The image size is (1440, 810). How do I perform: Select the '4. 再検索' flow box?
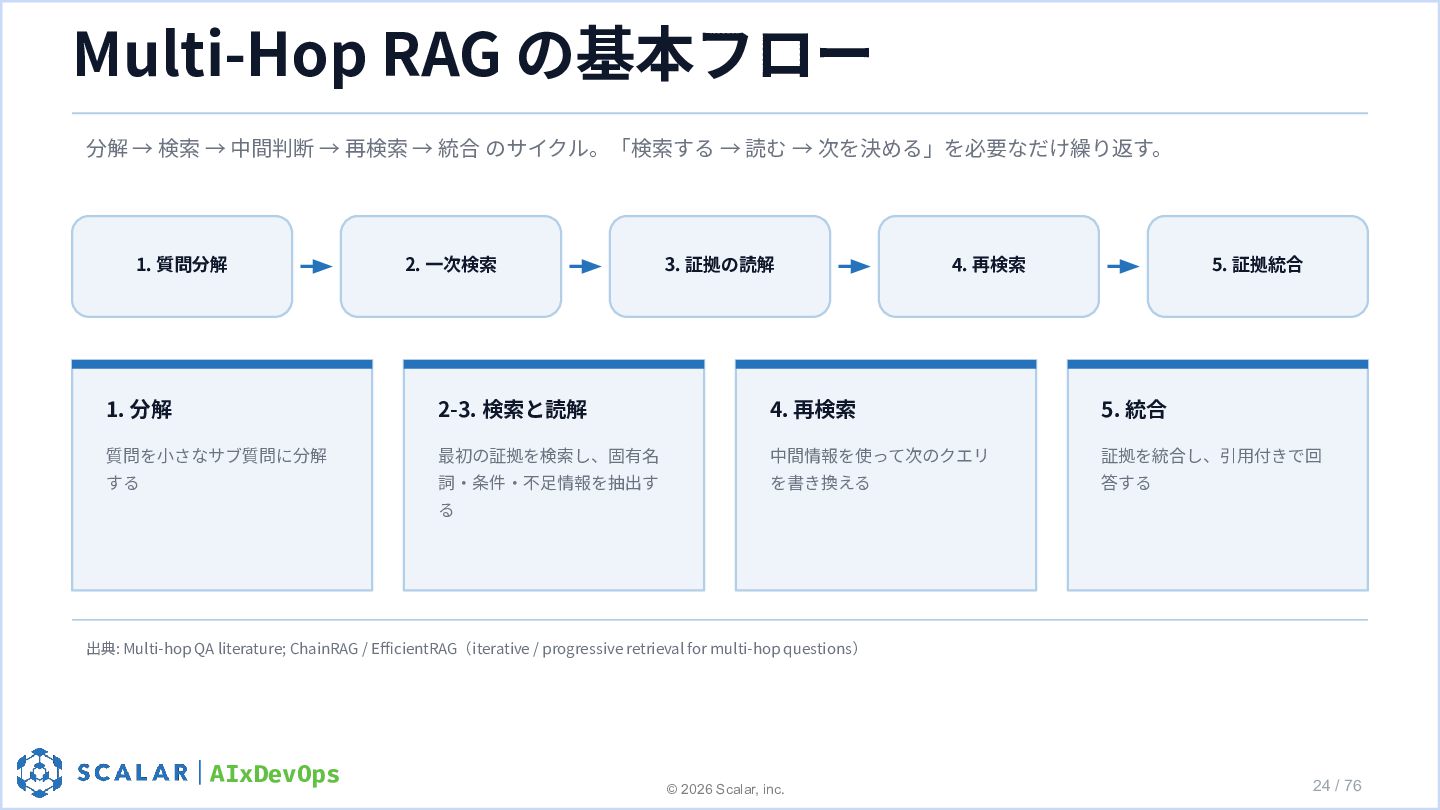coord(989,266)
